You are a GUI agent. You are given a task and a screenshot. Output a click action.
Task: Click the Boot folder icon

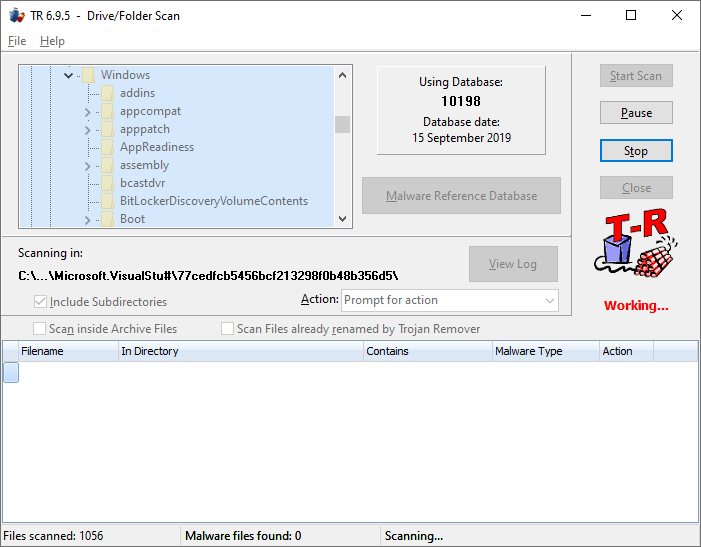(107, 219)
